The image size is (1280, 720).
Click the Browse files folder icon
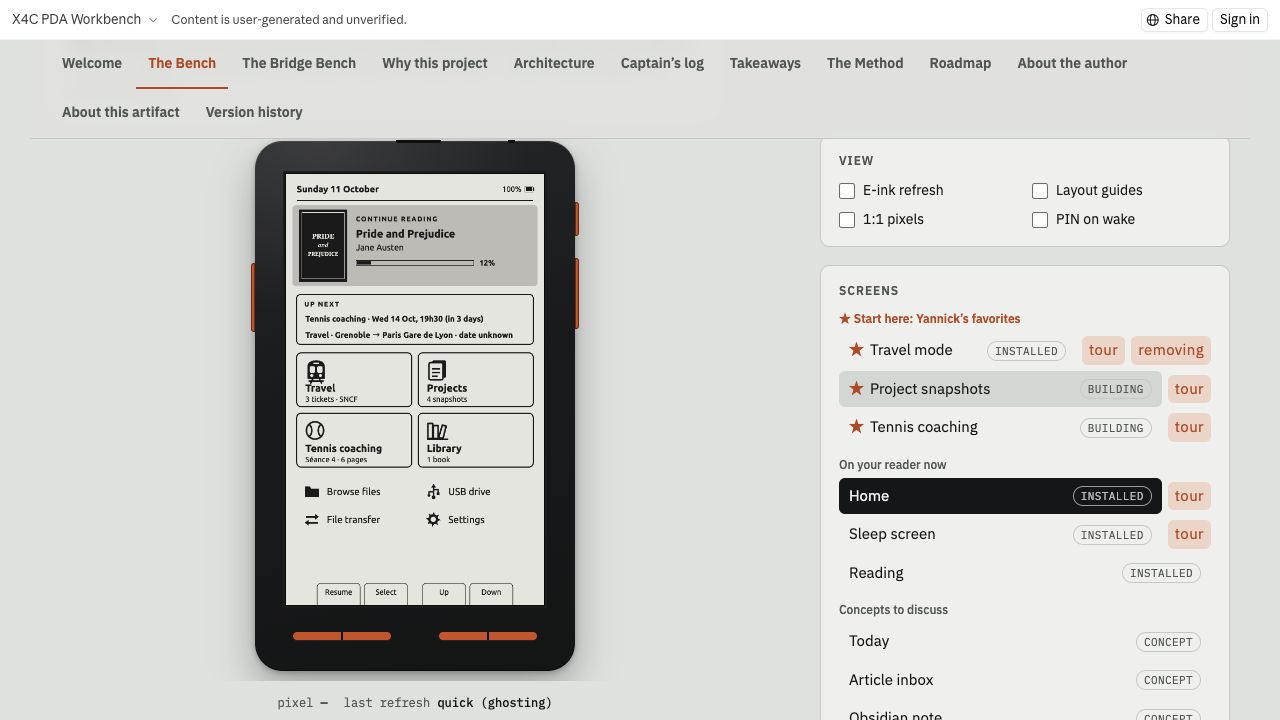tap(312, 492)
